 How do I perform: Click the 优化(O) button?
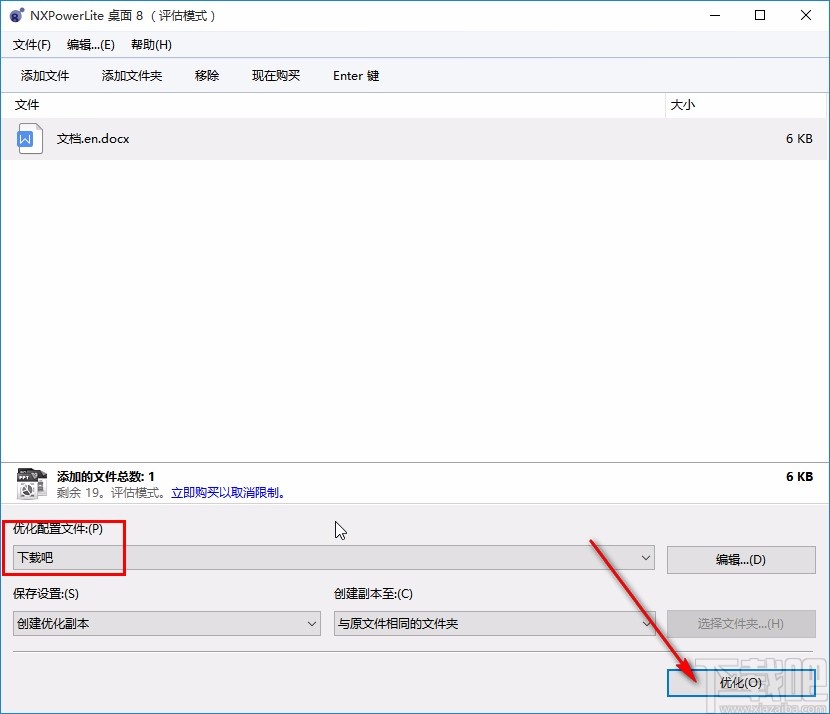pyautogui.click(x=741, y=683)
